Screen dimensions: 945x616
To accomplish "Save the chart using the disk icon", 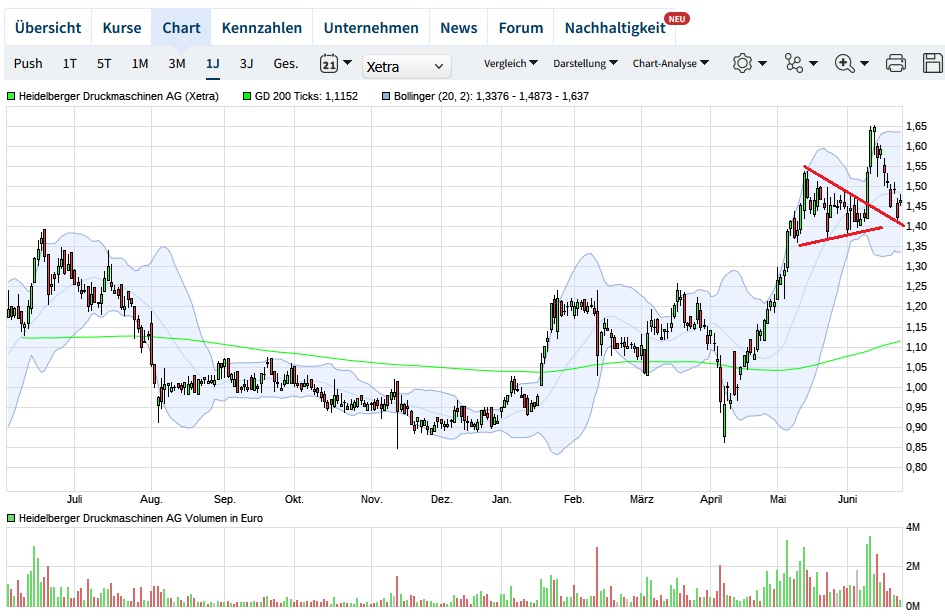I will point(930,62).
